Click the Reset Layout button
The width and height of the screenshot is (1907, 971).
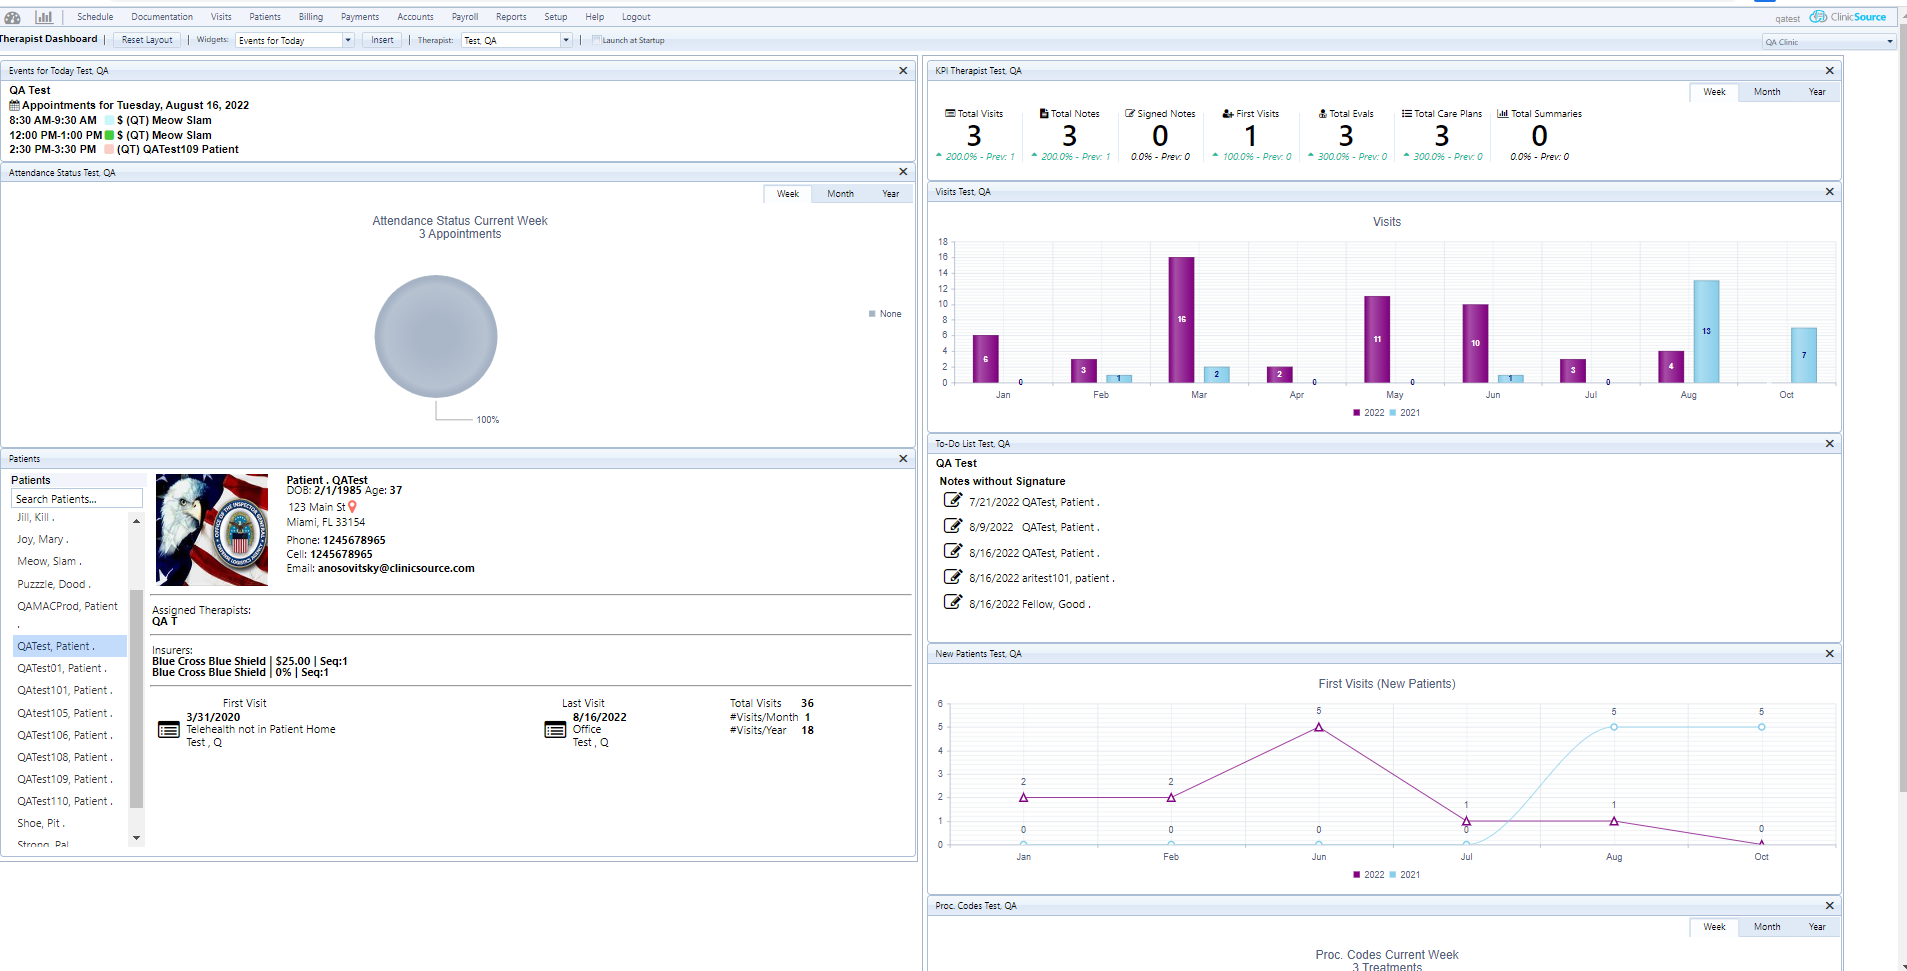[146, 40]
